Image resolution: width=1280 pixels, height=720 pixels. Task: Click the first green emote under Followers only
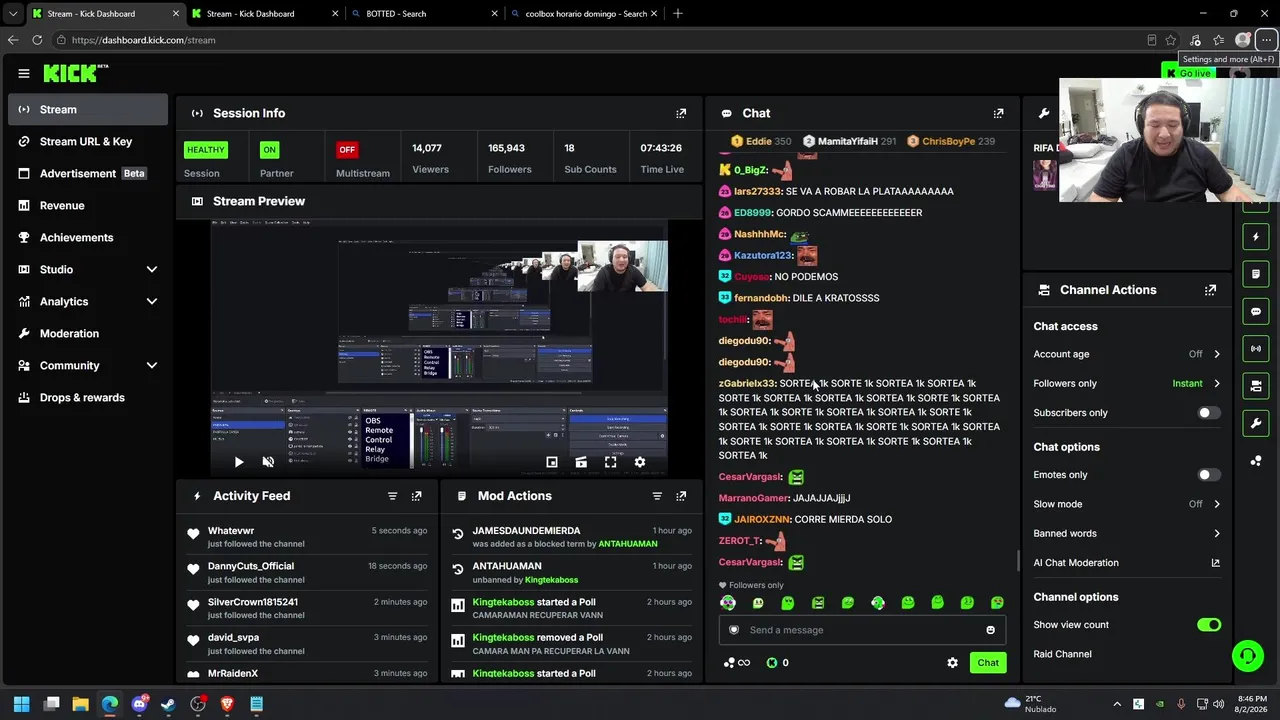728,603
